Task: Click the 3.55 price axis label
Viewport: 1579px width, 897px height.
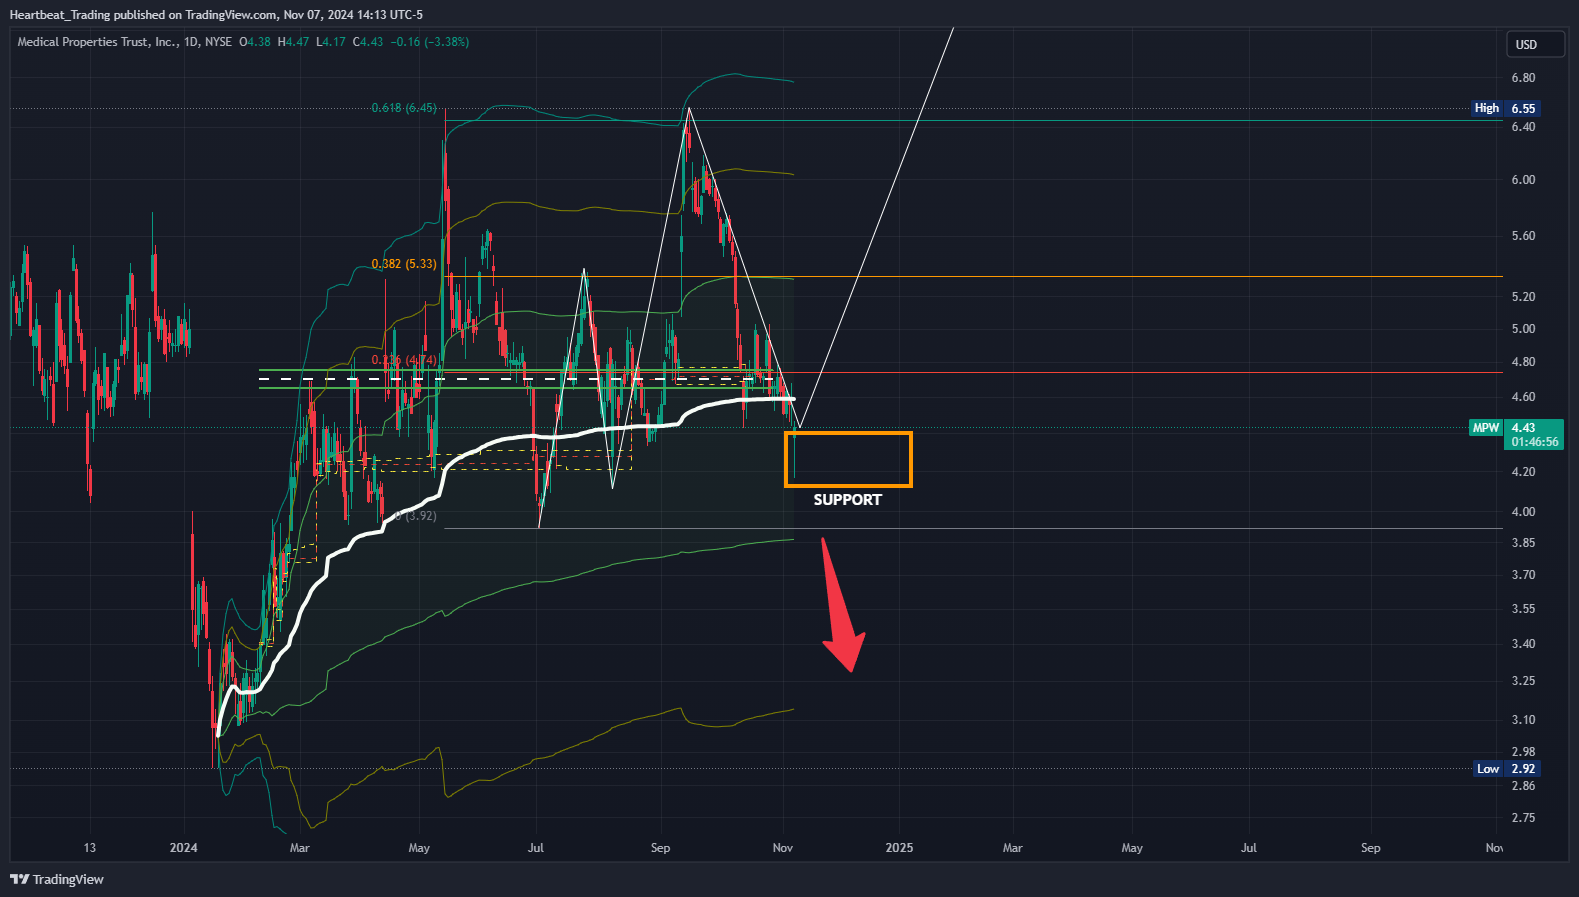Action: pyautogui.click(x=1523, y=609)
